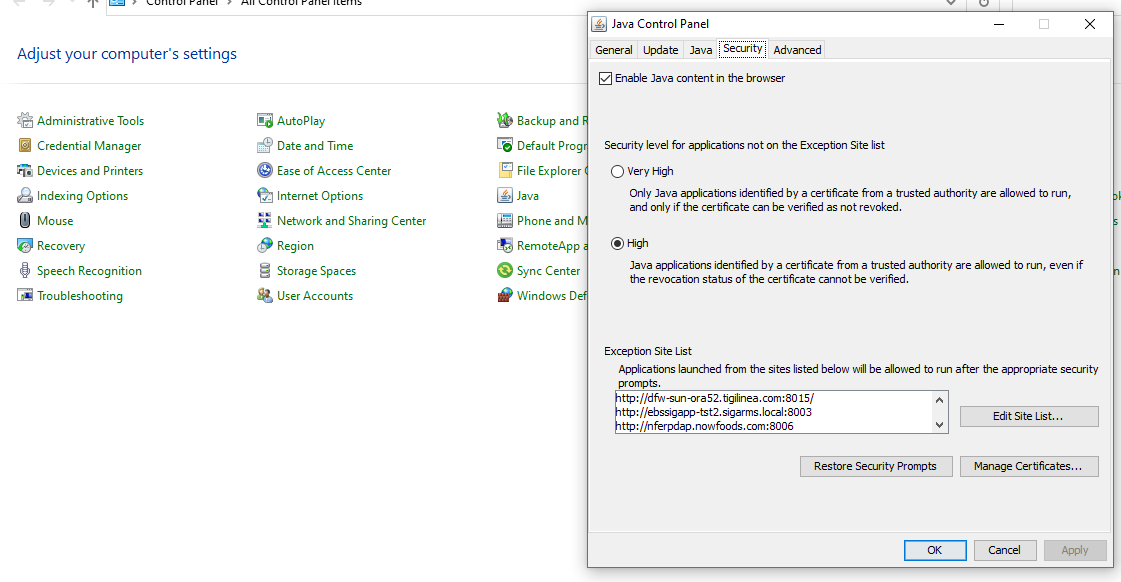Open Recovery icon
The height and width of the screenshot is (582, 1121).
click(x=25, y=245)
